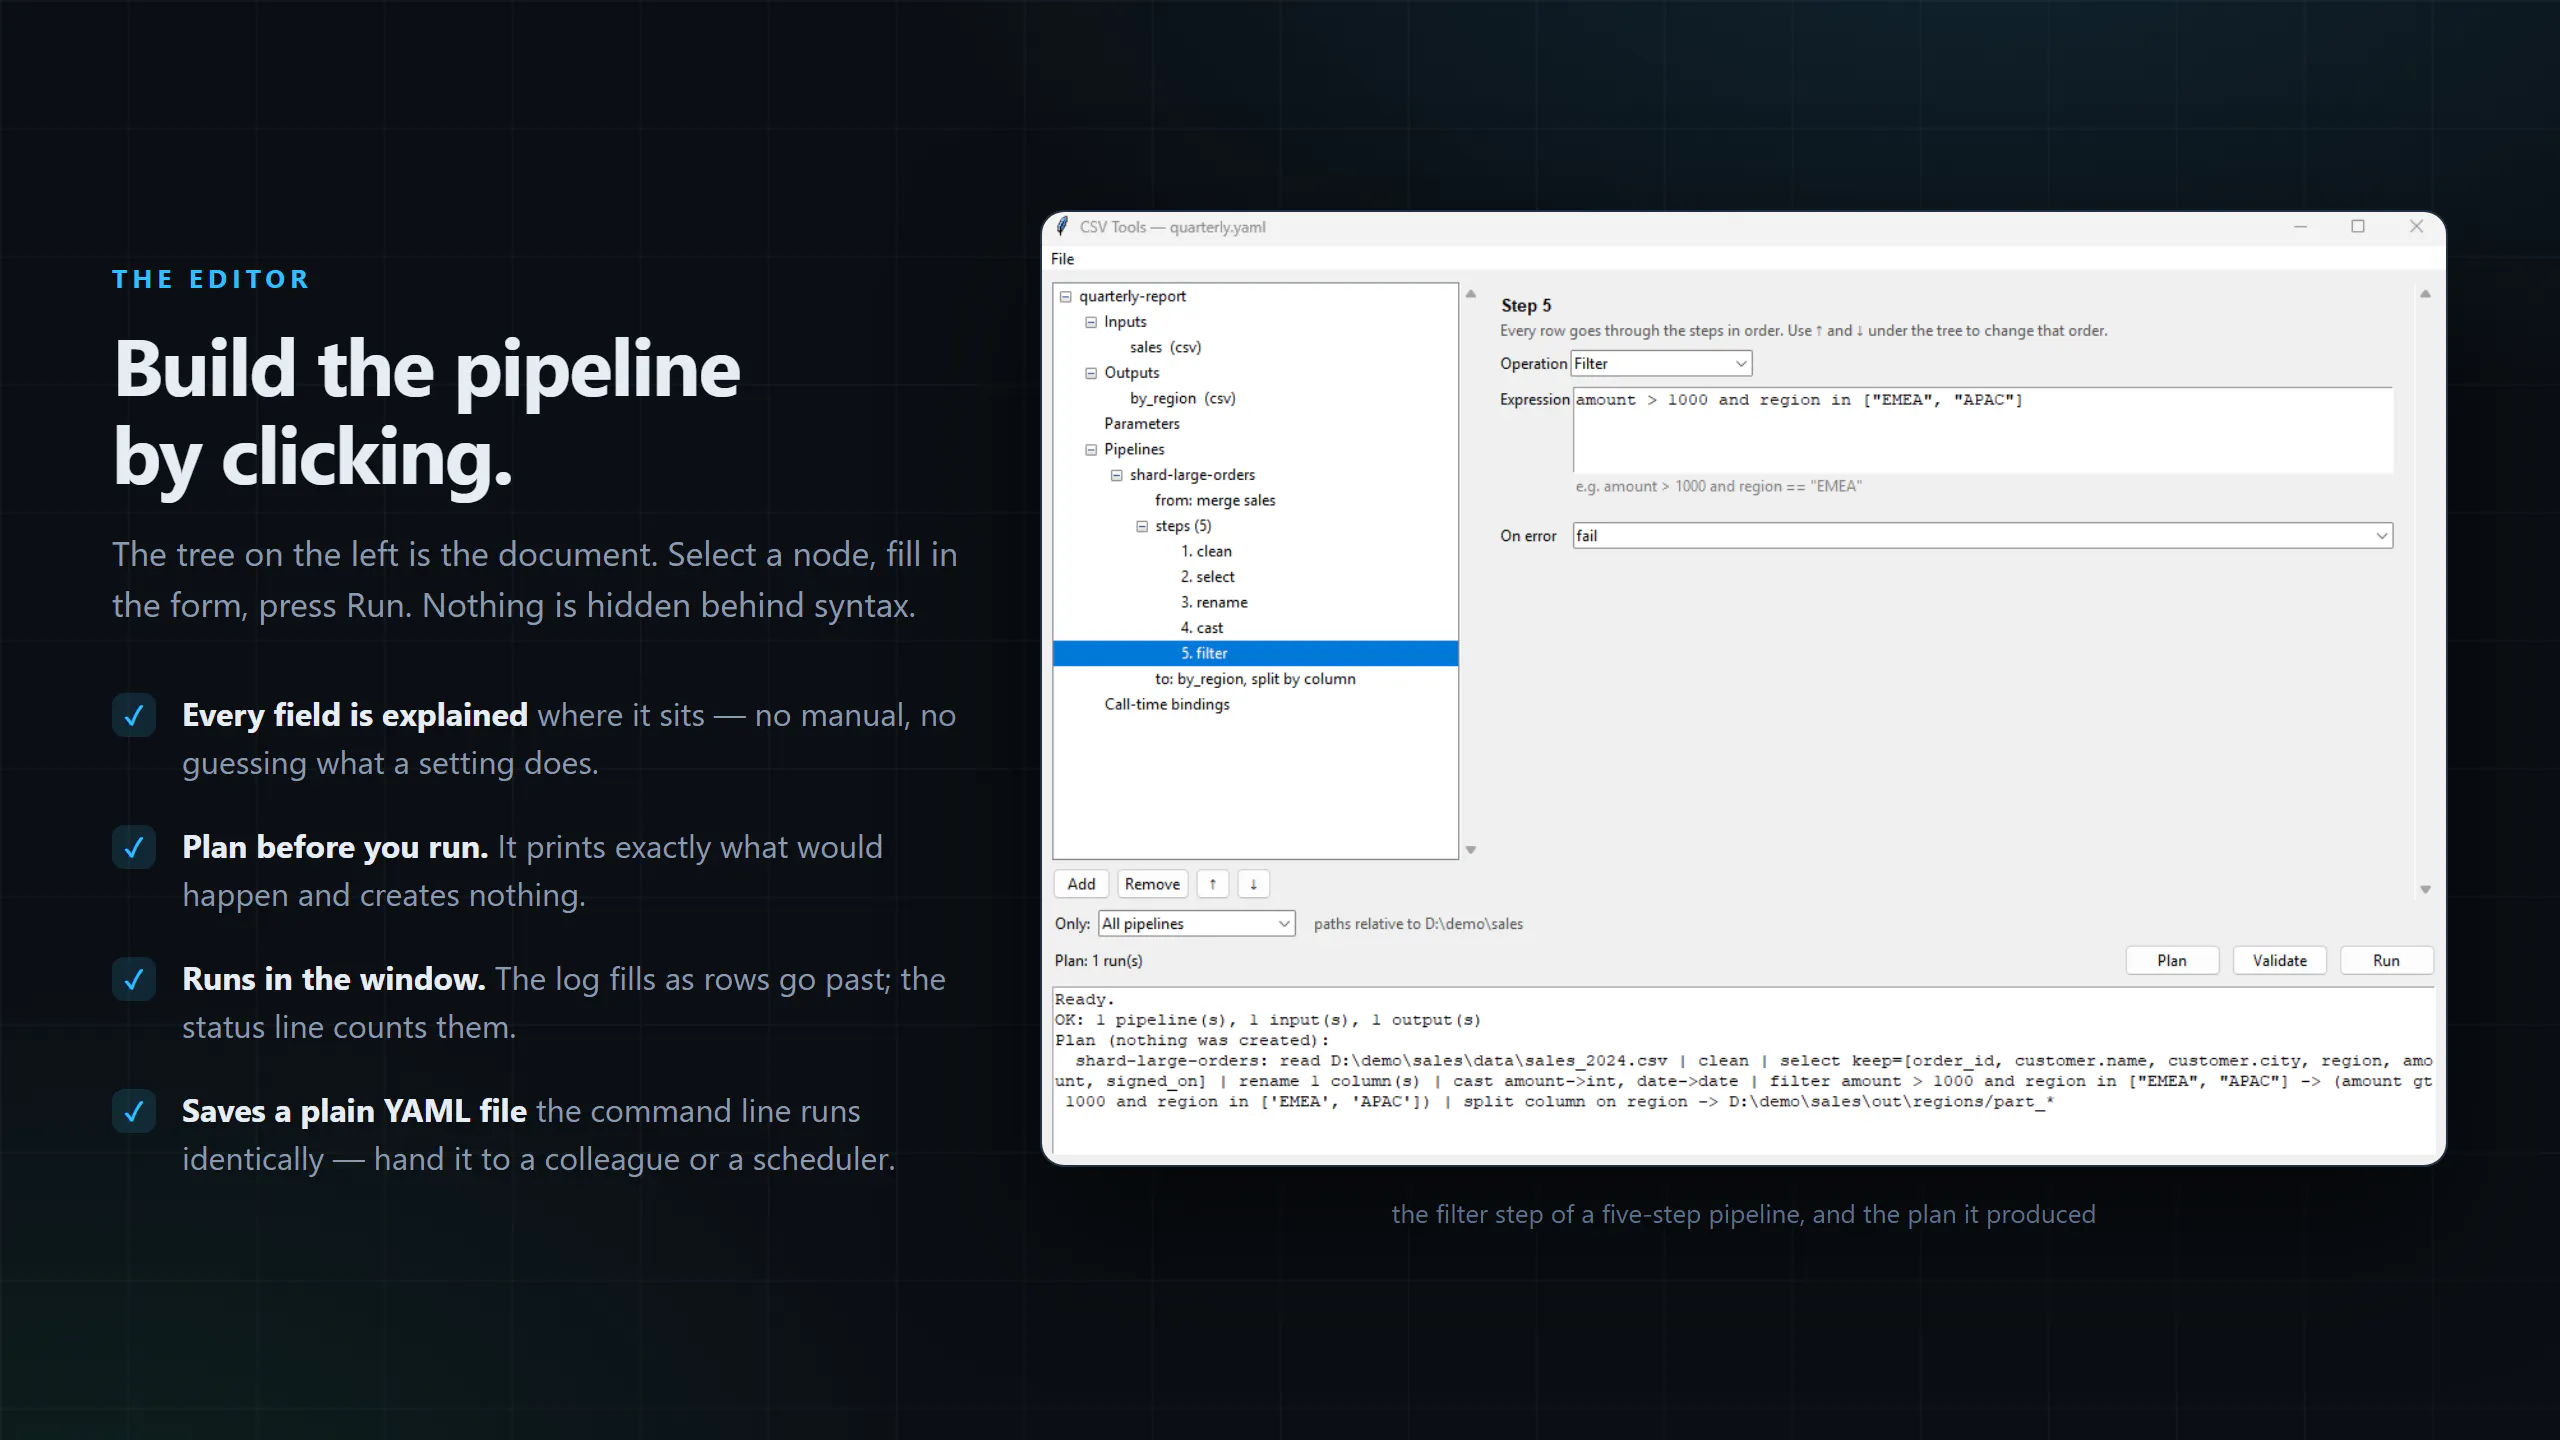This screenshot has height=1440, width=2560.
Task: Open the File menu
Action: (1062, 259)
